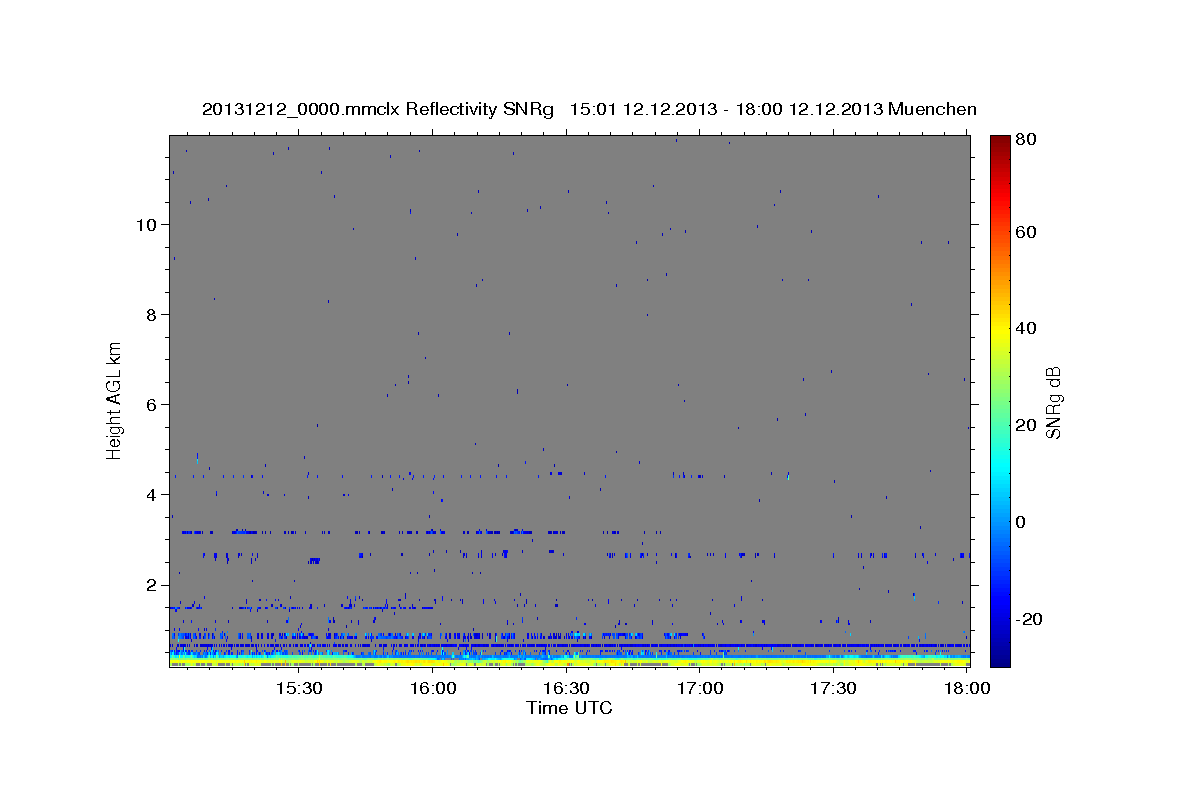Click the 15:30 time tick label
Image resolution: width=1200 pixels, height=800 pixels.
[298, 689]
